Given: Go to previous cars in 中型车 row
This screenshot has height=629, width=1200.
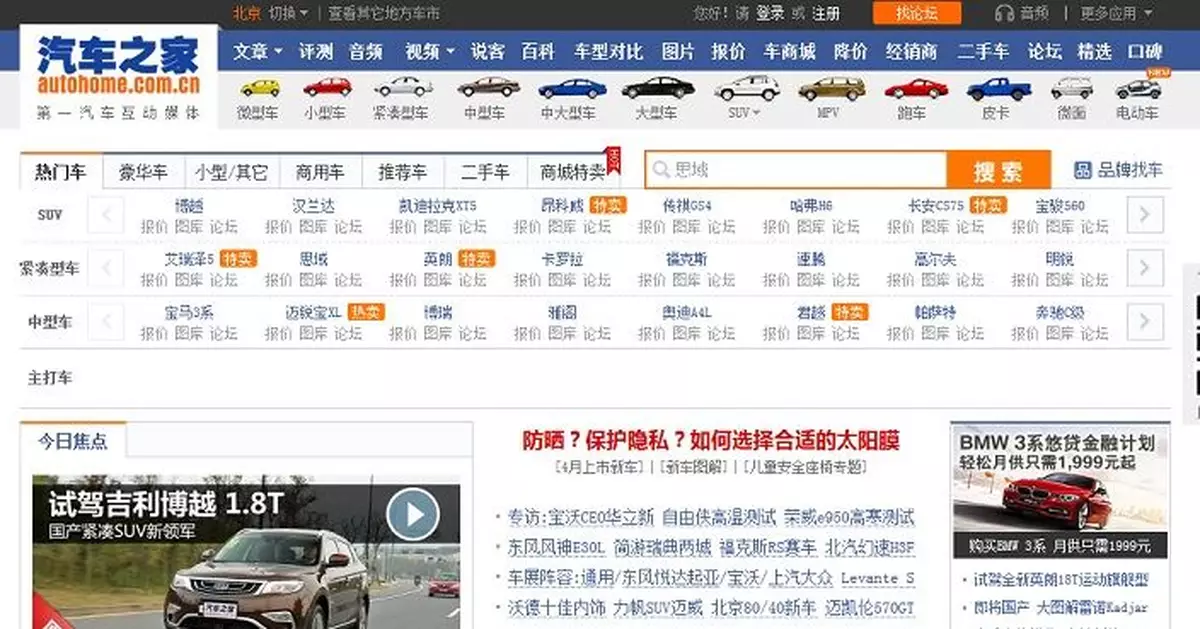Looking at the screenshot, I should coord(107,320).
